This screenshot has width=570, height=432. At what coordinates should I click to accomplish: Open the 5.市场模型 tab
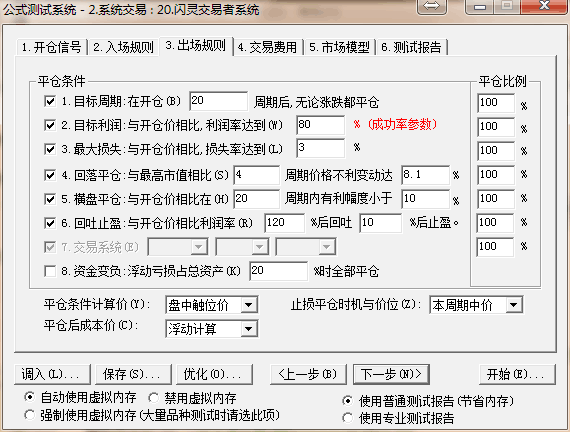339,47
